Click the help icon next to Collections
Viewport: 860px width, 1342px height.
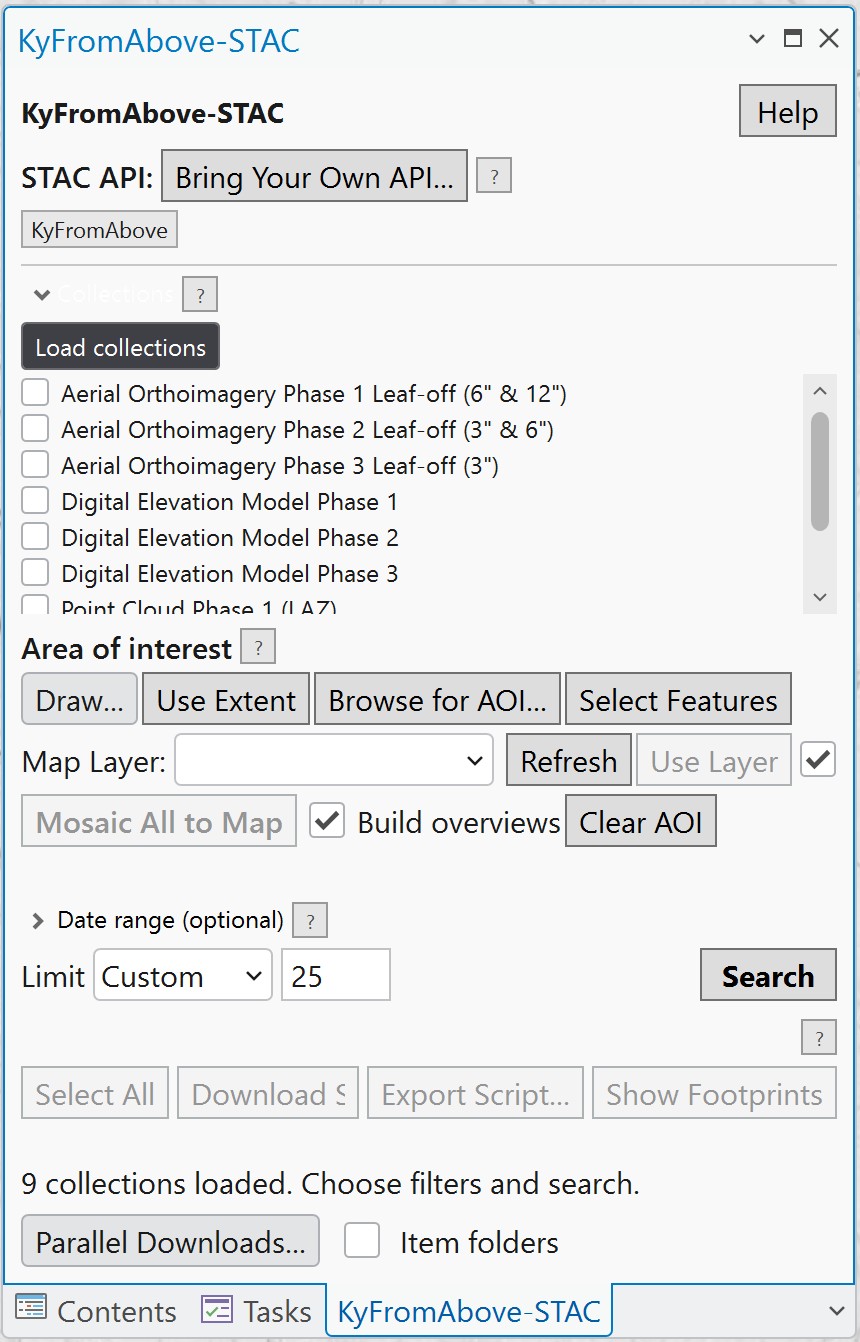pos(200,295)
